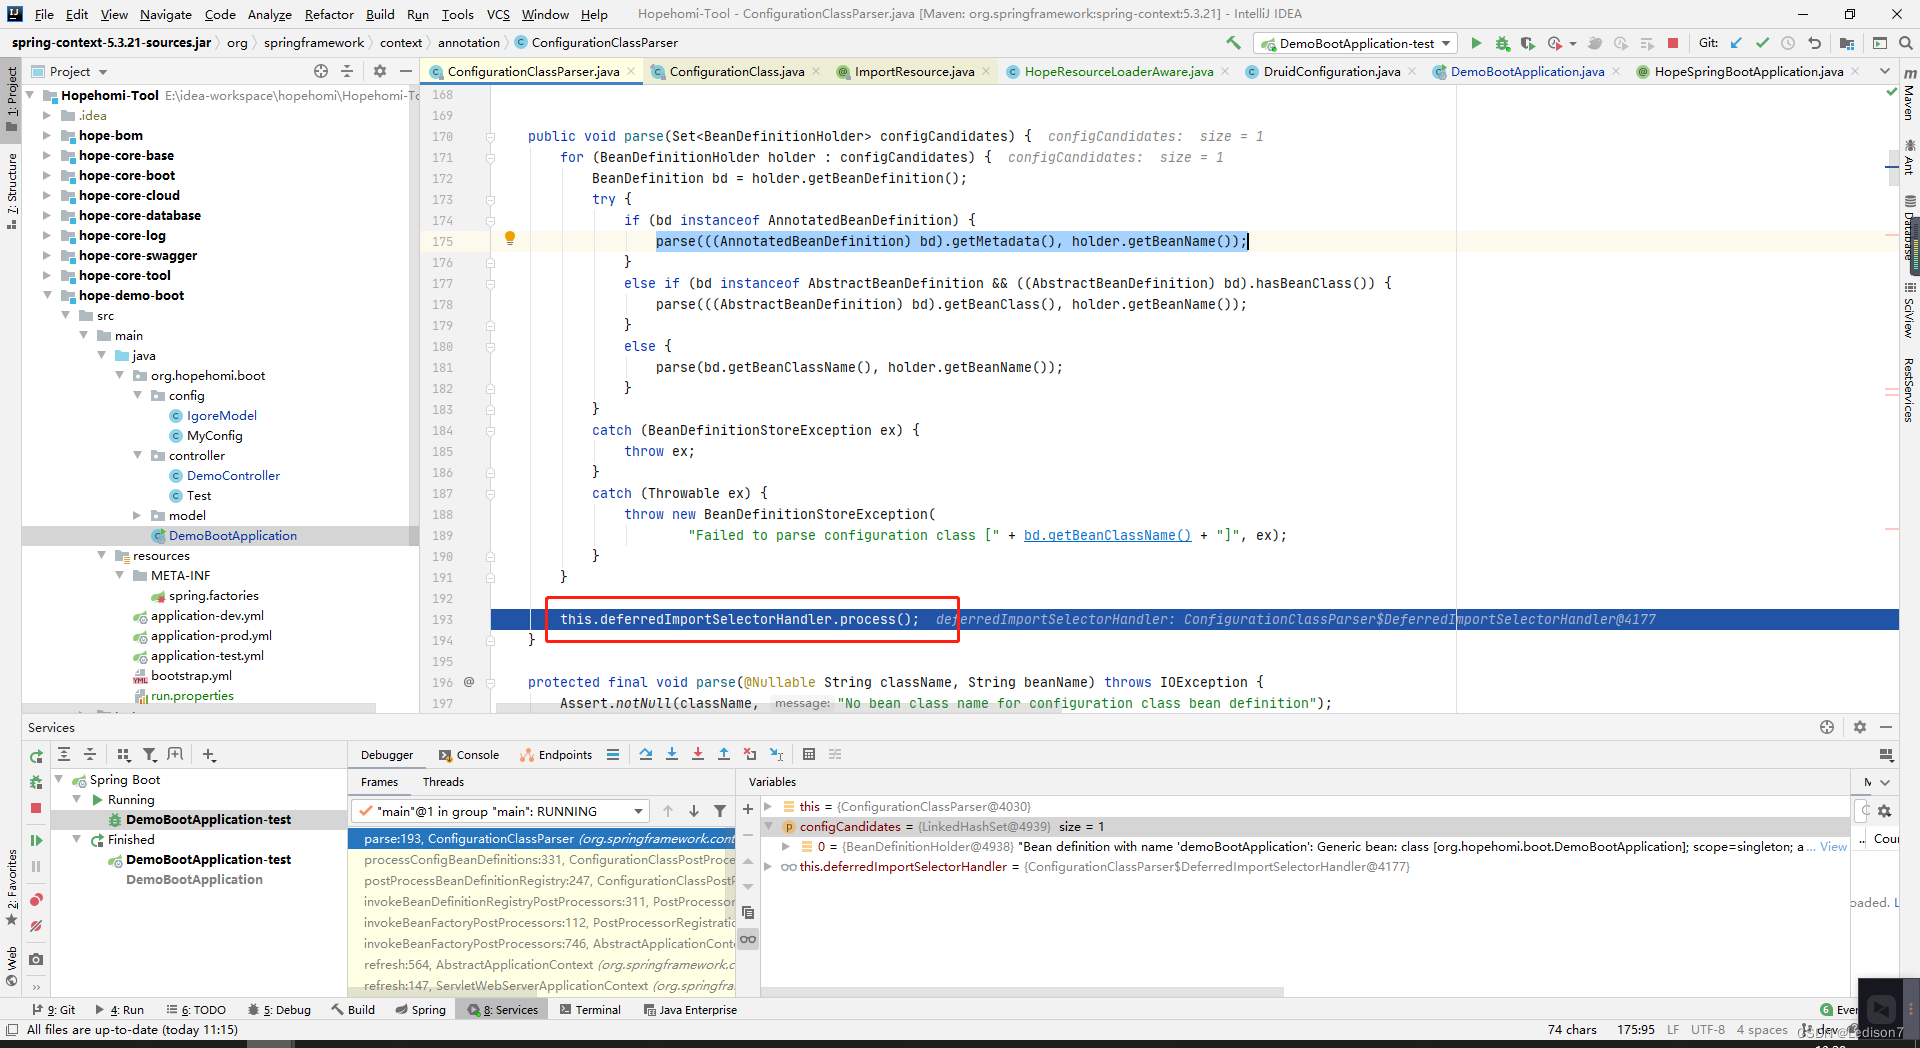Click the red Stop button in top toolbar

1673,43
